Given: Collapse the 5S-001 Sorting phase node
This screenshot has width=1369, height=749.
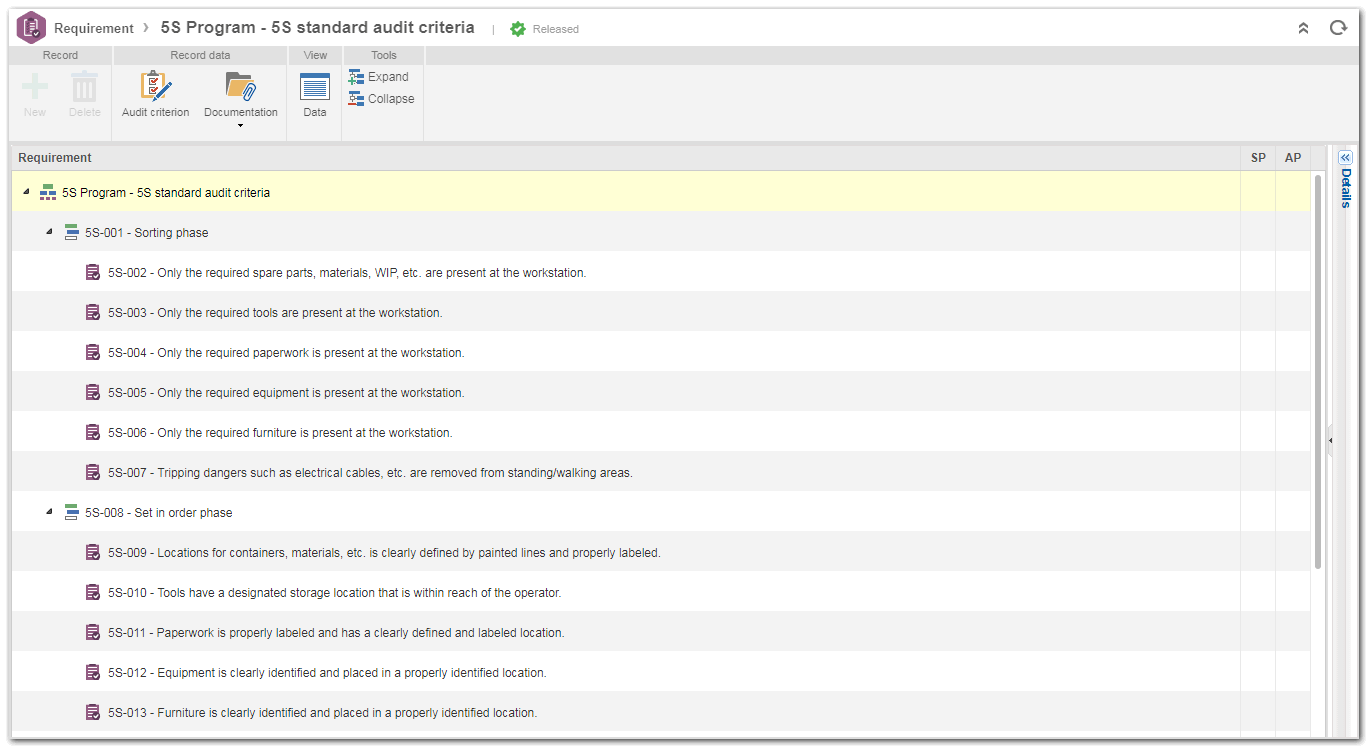Looking at the screenshot, I should click(49, 232).
